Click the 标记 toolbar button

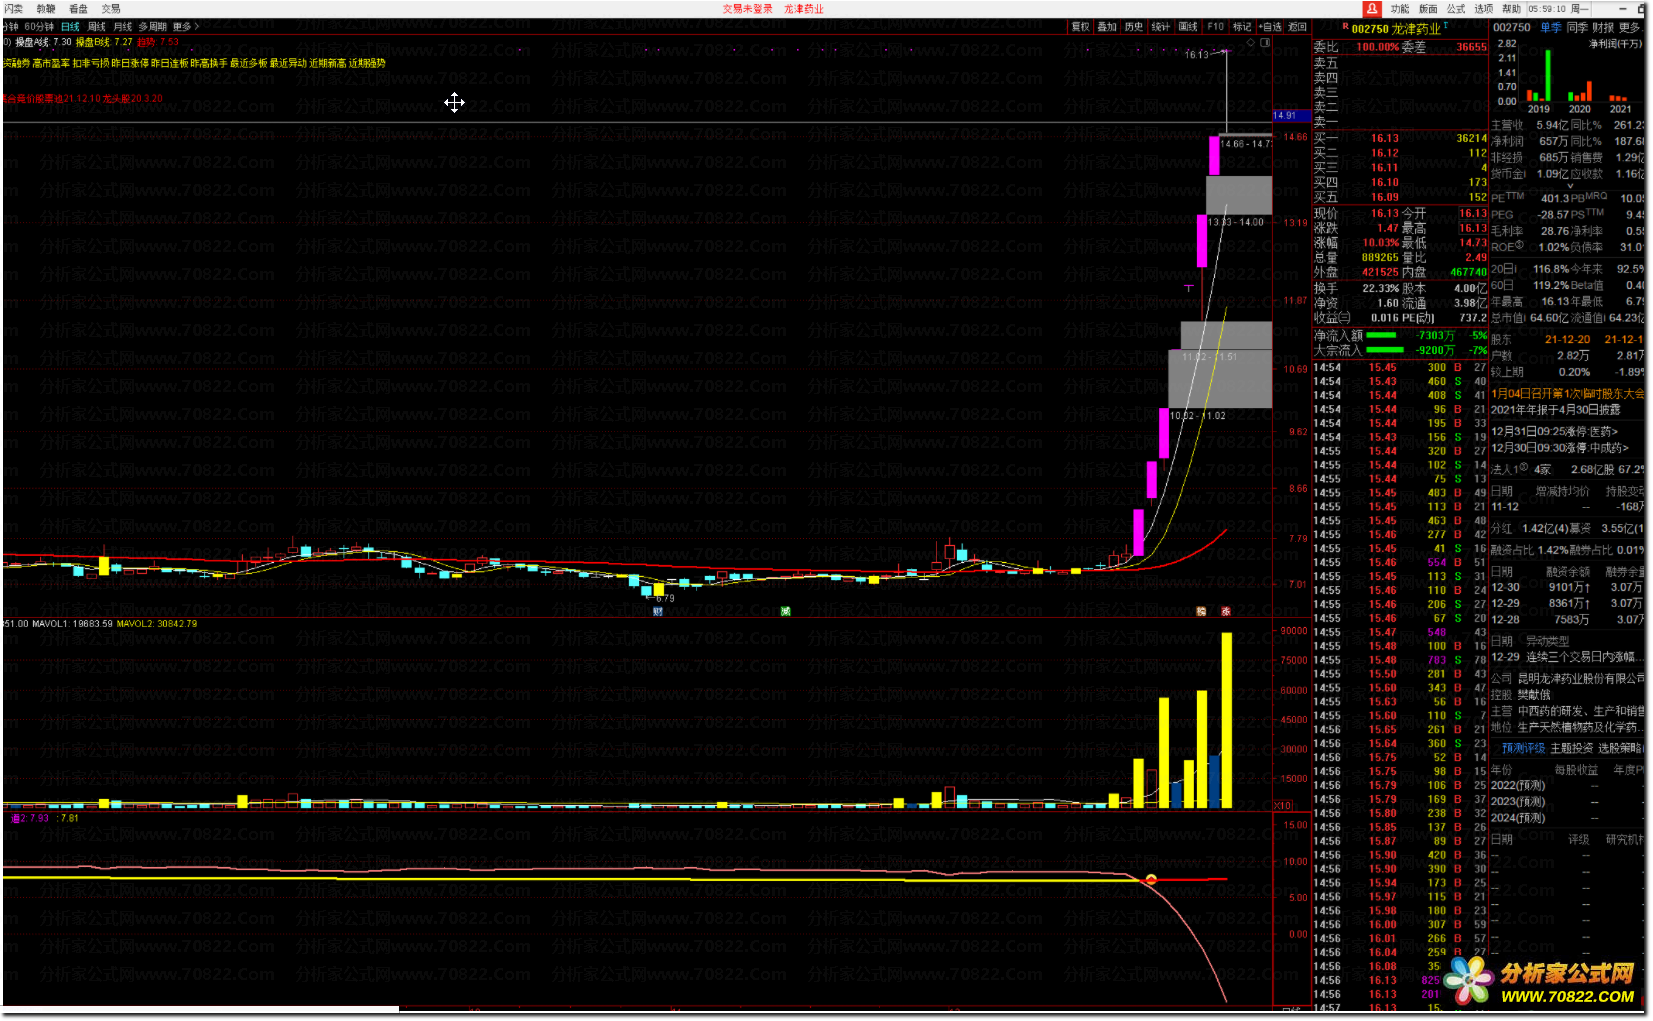coord(1242,27)
